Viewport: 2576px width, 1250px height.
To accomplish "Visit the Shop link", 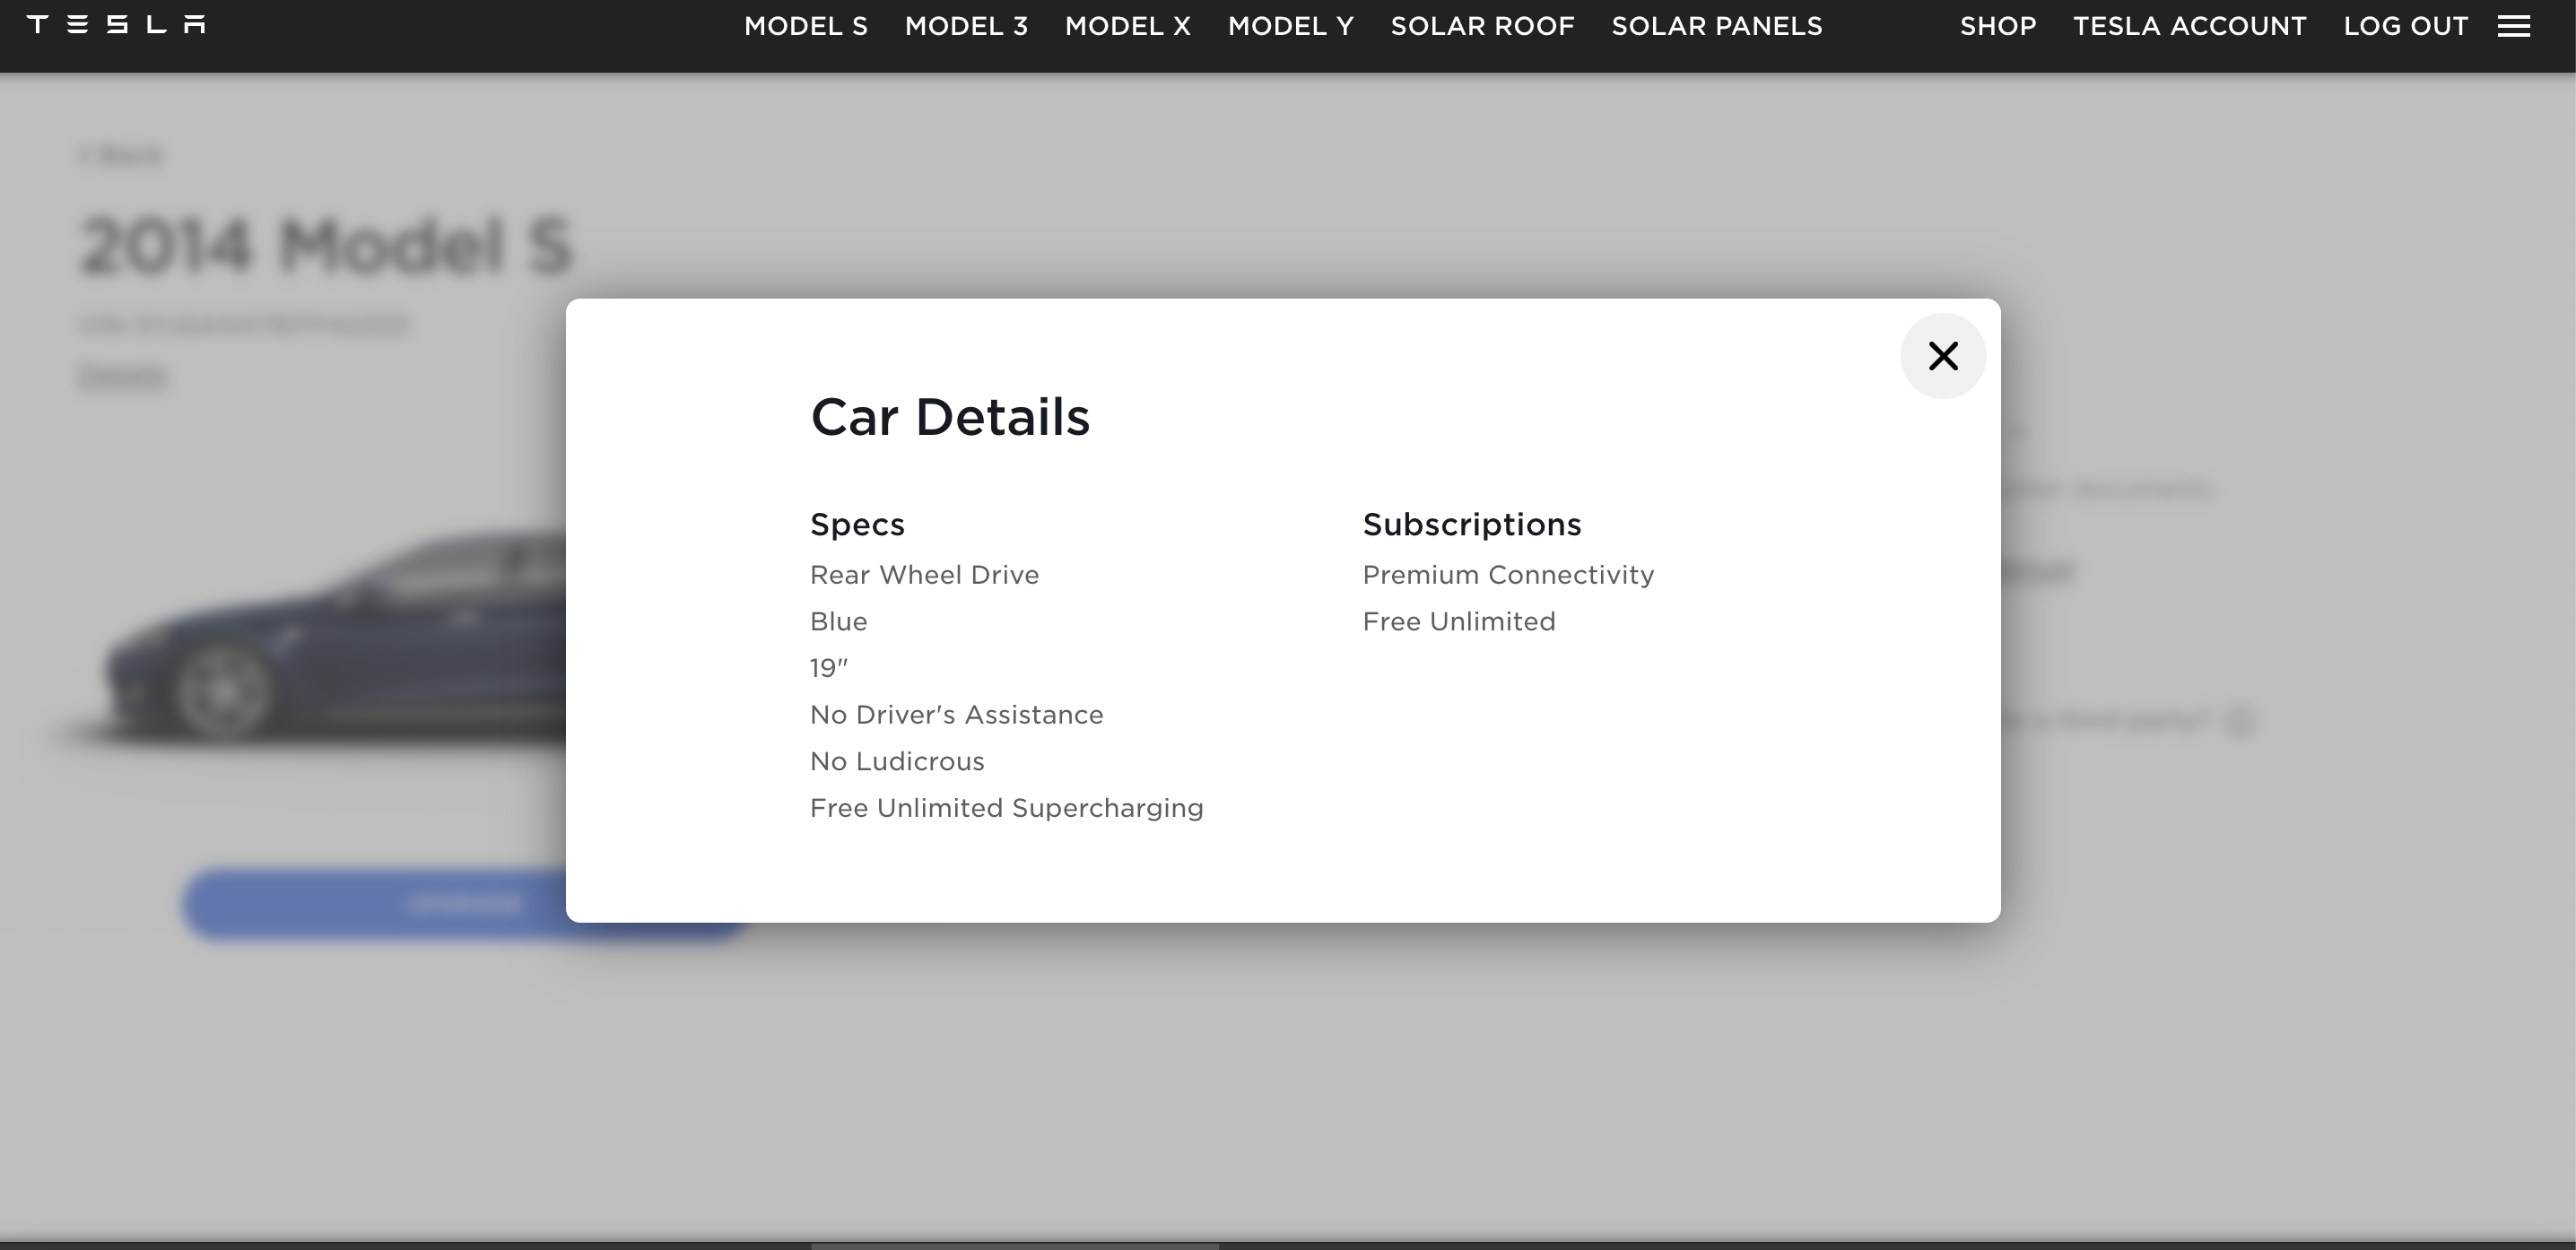I will tap(1997, 27).
